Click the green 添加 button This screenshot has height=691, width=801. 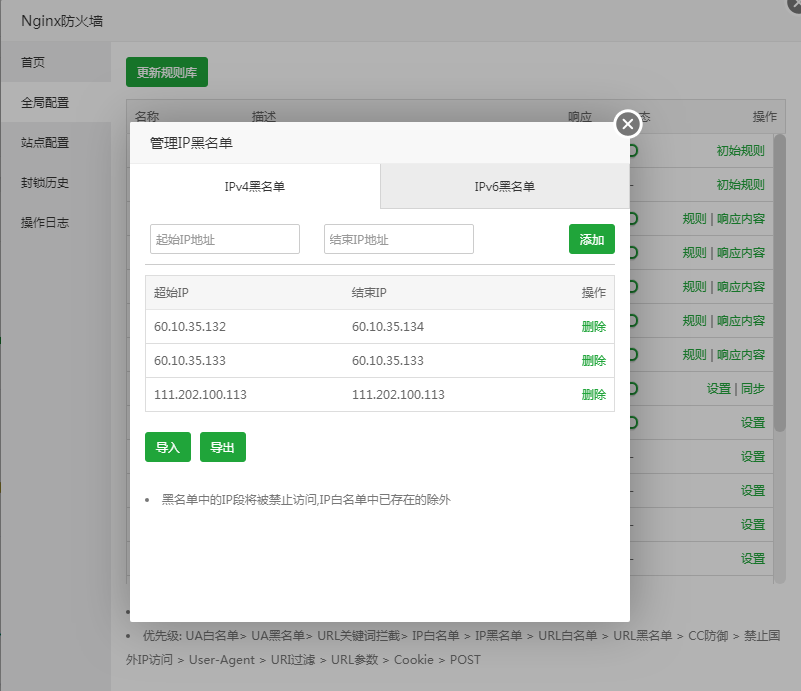click(x=592, y=239)
